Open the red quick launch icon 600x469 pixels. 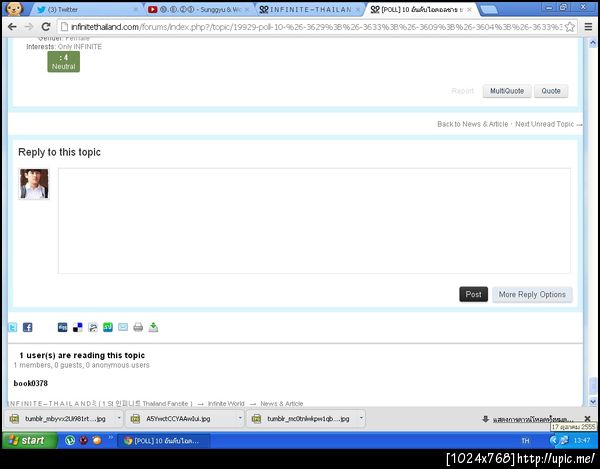83,440
